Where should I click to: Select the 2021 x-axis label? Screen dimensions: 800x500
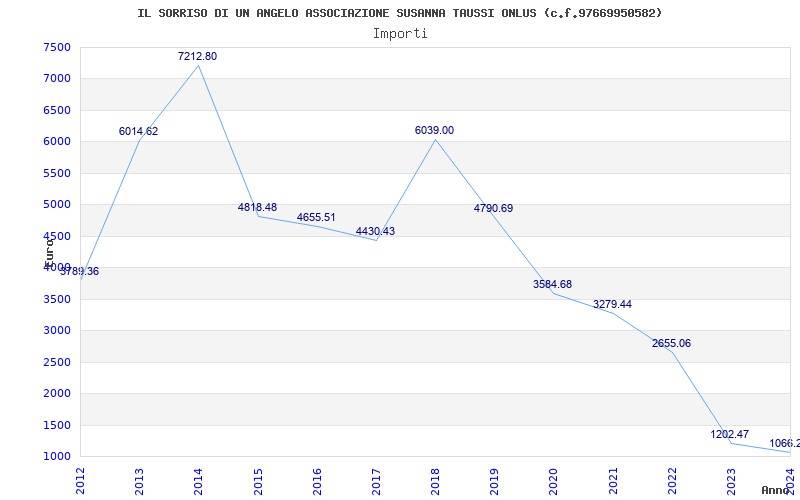[613, 480]
